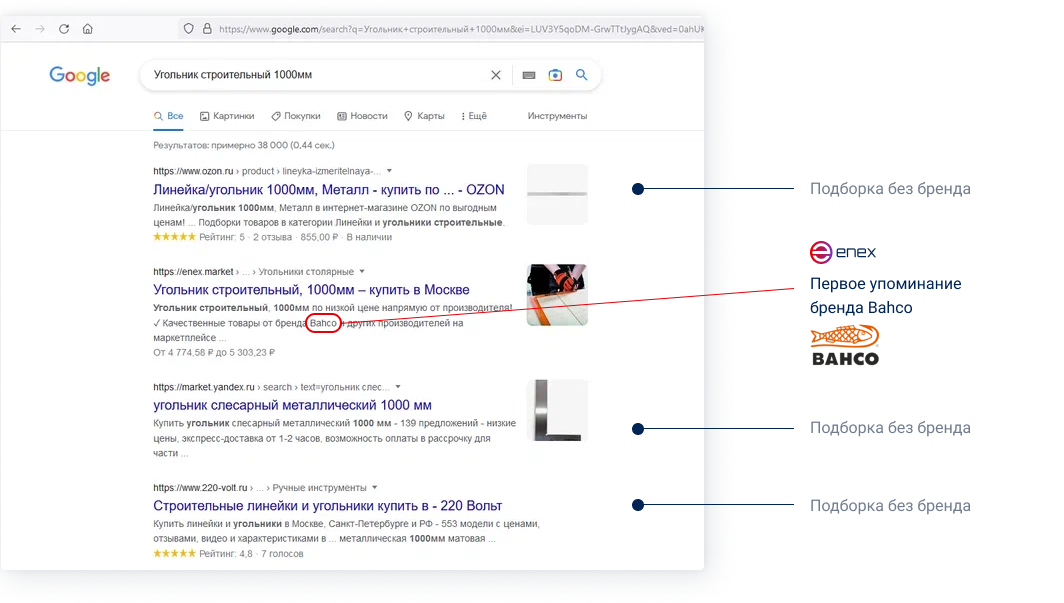
Task: Go back with the browser back arrow
Action: pyautogui.click(x=16, y=29)
